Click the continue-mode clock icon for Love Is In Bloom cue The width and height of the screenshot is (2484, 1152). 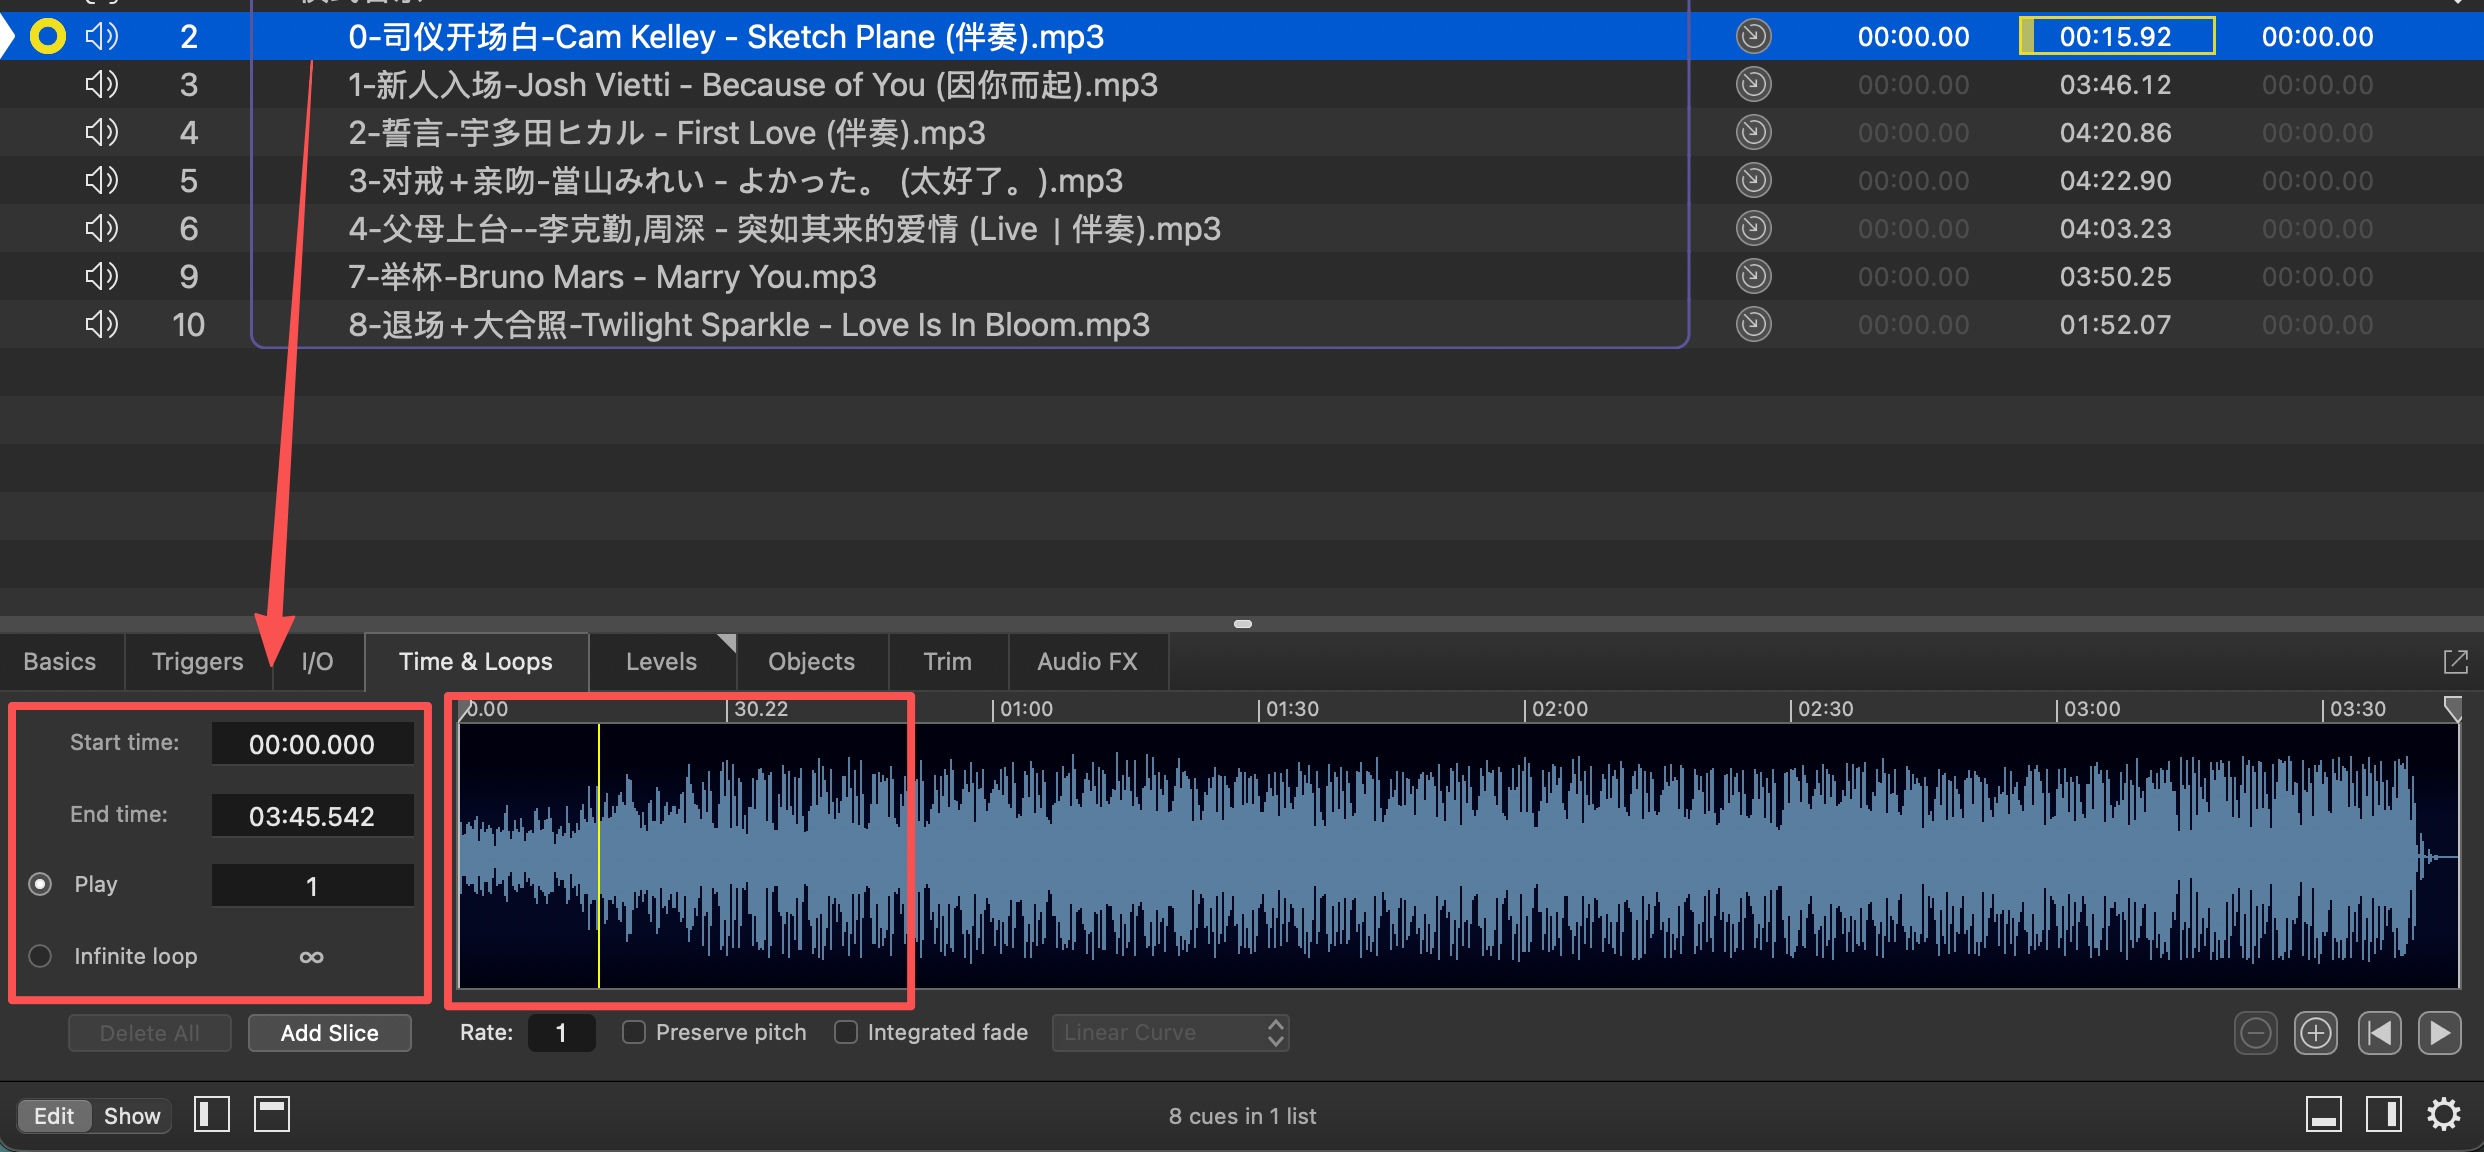click(x=1753, y=325)
